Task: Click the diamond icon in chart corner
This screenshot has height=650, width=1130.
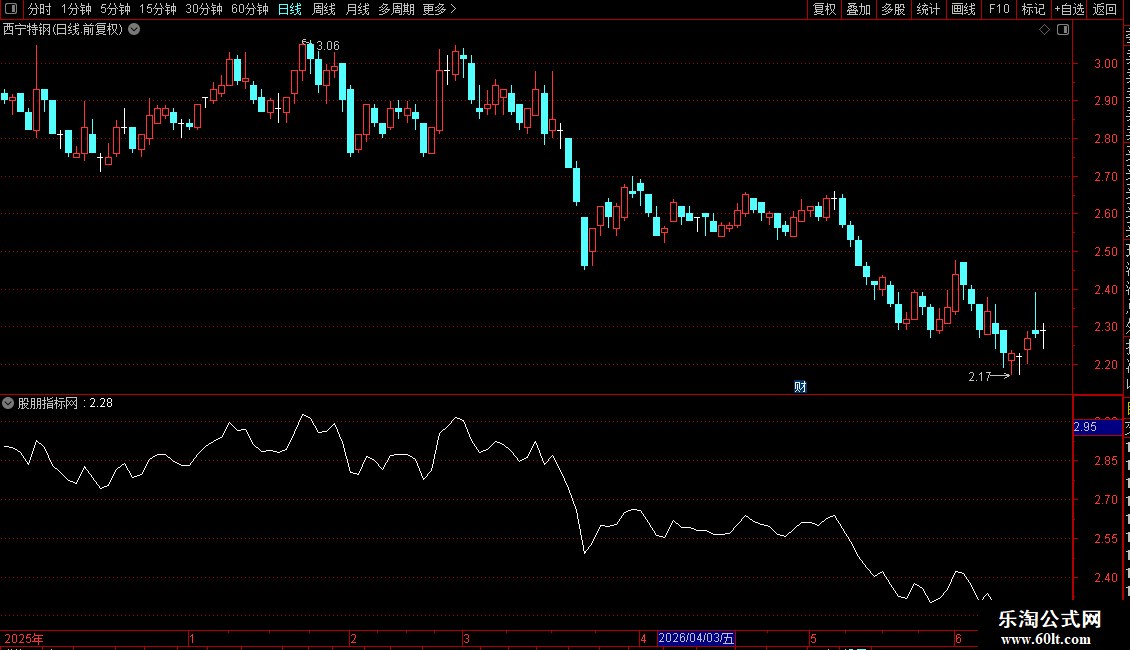Action: 1044,30
